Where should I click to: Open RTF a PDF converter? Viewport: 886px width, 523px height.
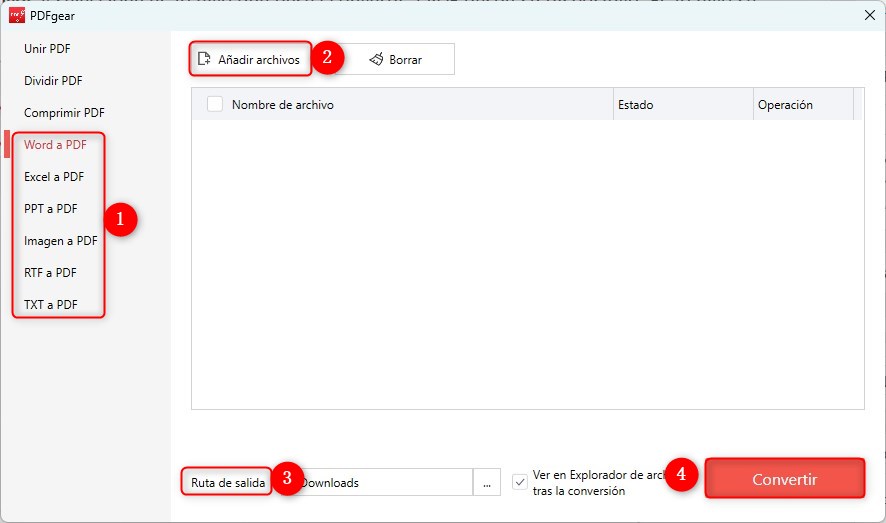50,272
